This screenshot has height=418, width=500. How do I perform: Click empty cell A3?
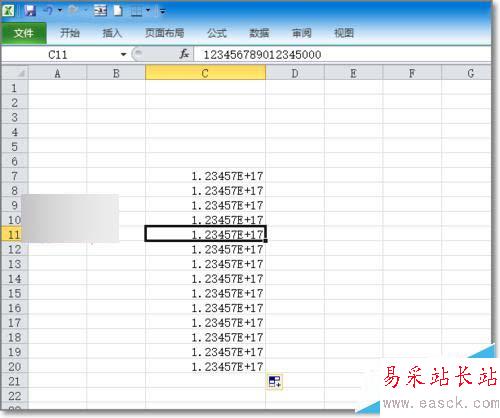57,117
